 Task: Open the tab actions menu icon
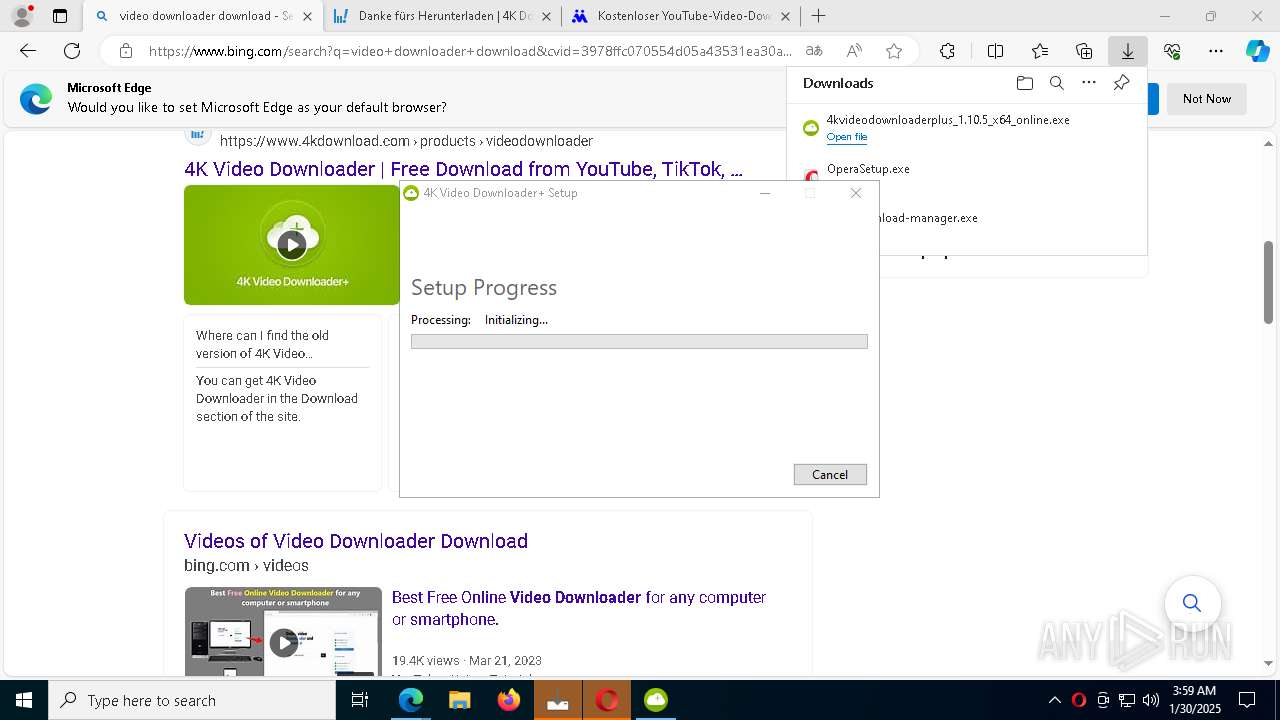coord(60,16)
